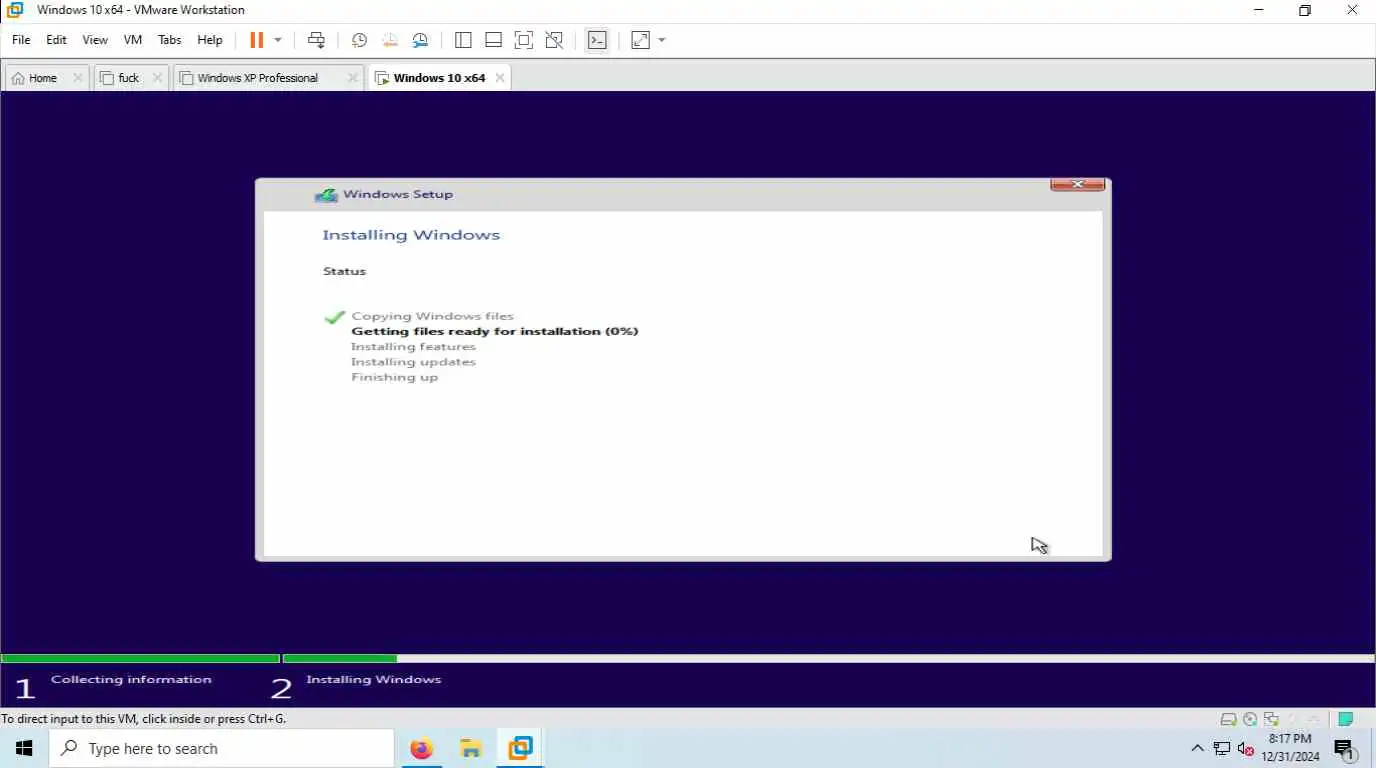Open the snapshot manager icon
The width and height of the screenshot is (1376, 768).
tap(420, 40)
